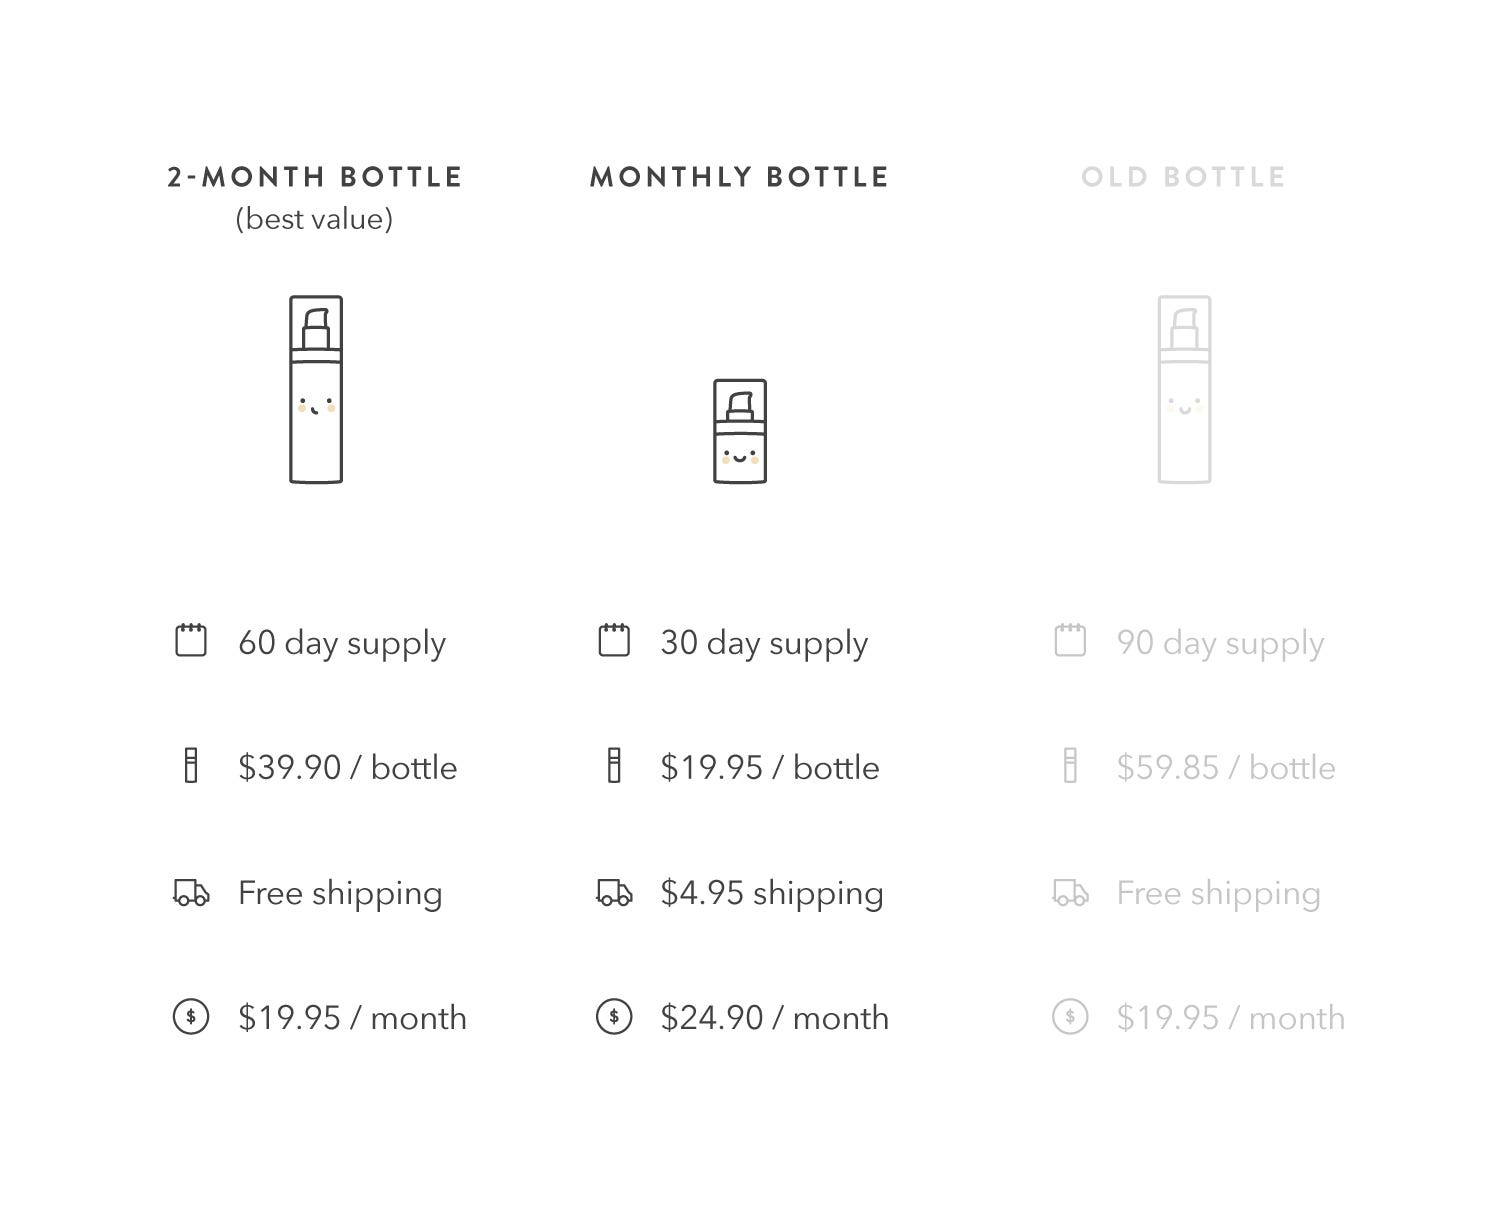This screenshot has width=1500, height=1206.
Task: Click the 2-month bottle illustration
Action: click(x=316, y=389)
